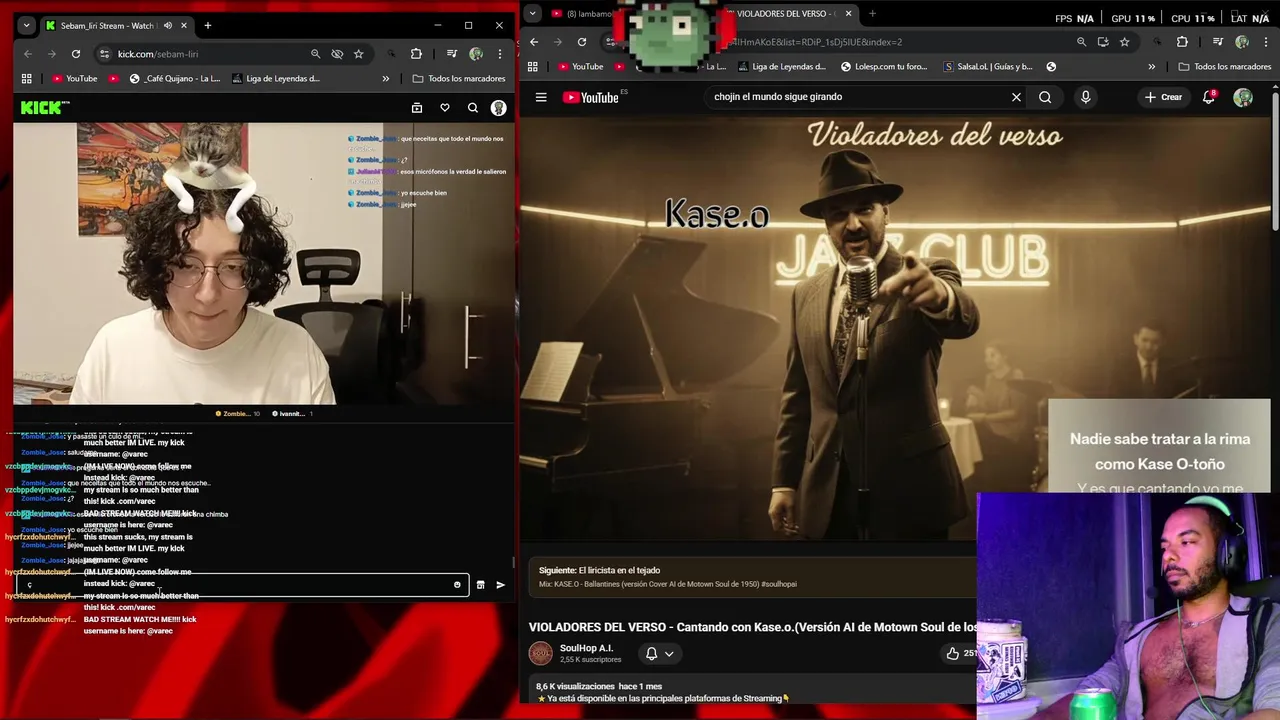The image size is (1280, 720).
Task: Open zoom magnifier in Kick address bar
Action: click(x=316, y=54)
